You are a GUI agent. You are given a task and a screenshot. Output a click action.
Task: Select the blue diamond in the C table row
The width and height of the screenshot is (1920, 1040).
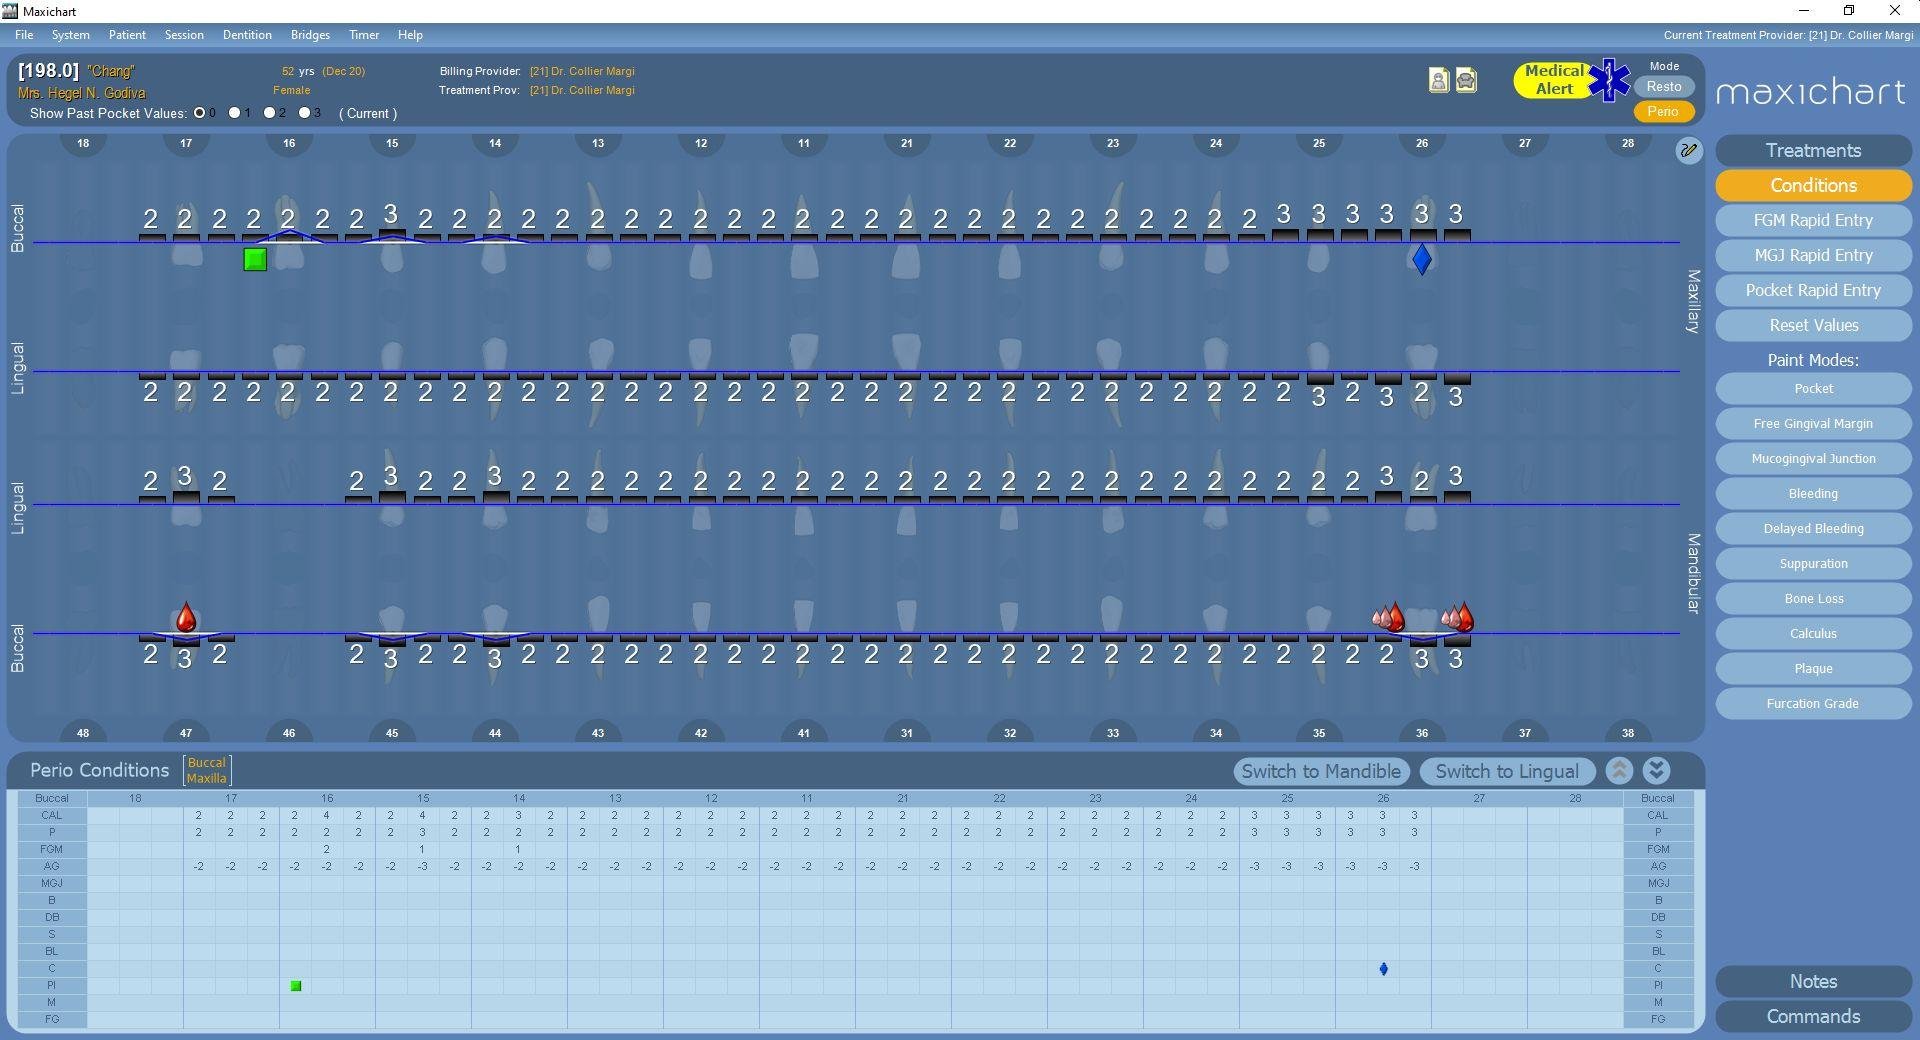(x=1383, y=969)
